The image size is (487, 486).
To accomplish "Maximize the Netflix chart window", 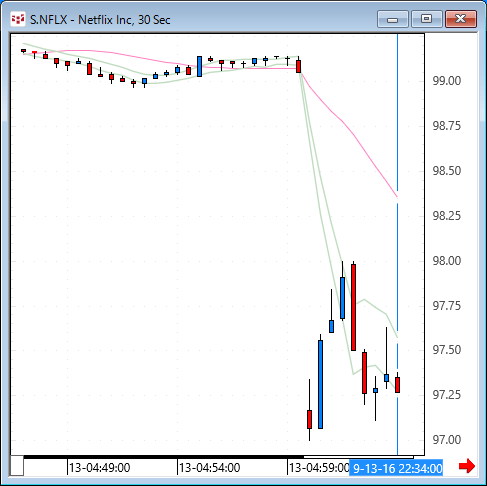I will click(x=427, y=19).
